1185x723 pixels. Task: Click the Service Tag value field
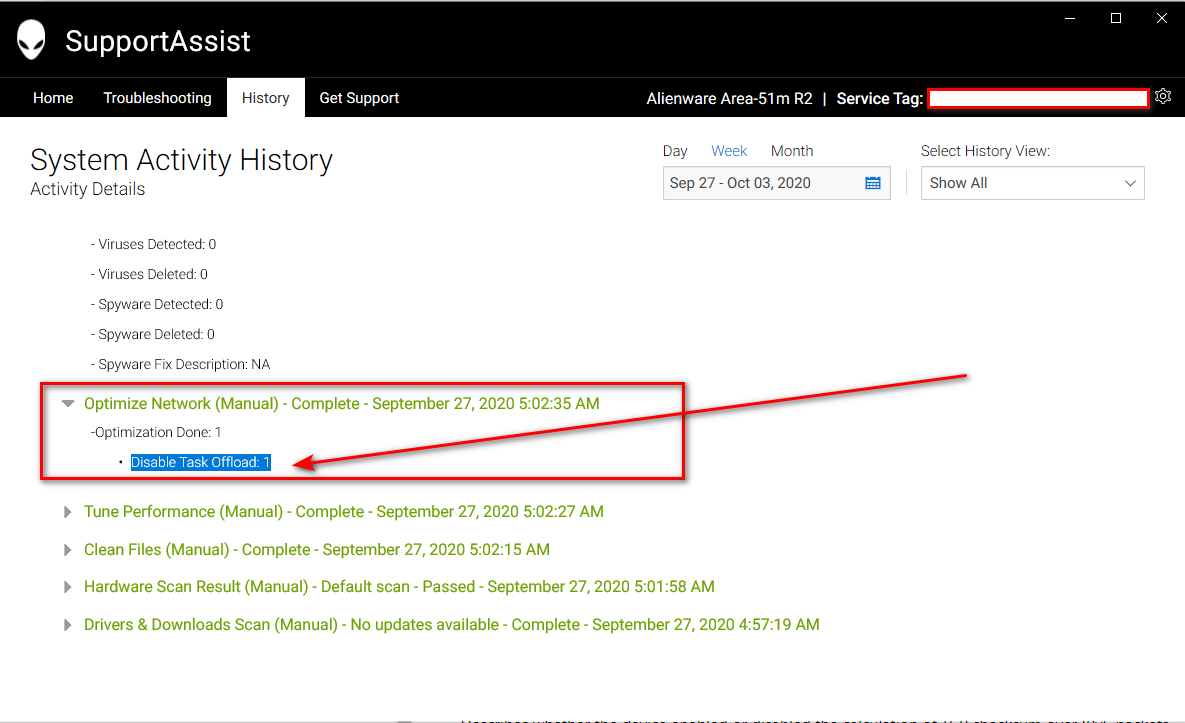point(1038,98)
